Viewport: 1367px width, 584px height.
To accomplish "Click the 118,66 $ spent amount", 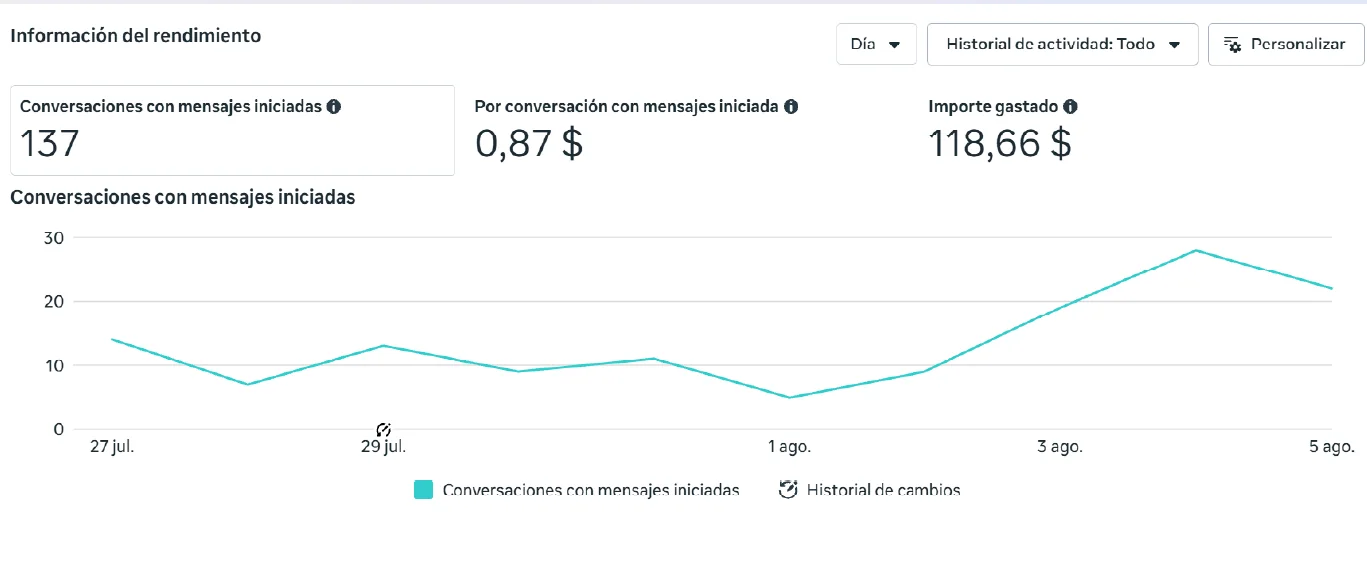I will point(1000,144).
